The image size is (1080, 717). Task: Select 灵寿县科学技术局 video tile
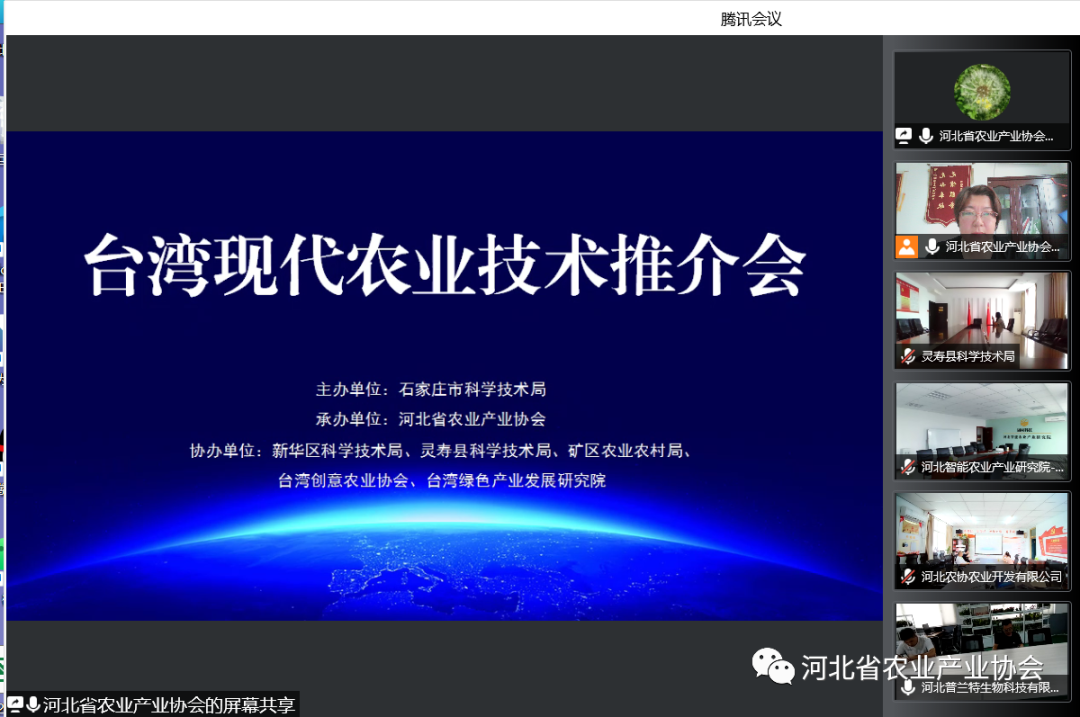click(x=982, y=320)
